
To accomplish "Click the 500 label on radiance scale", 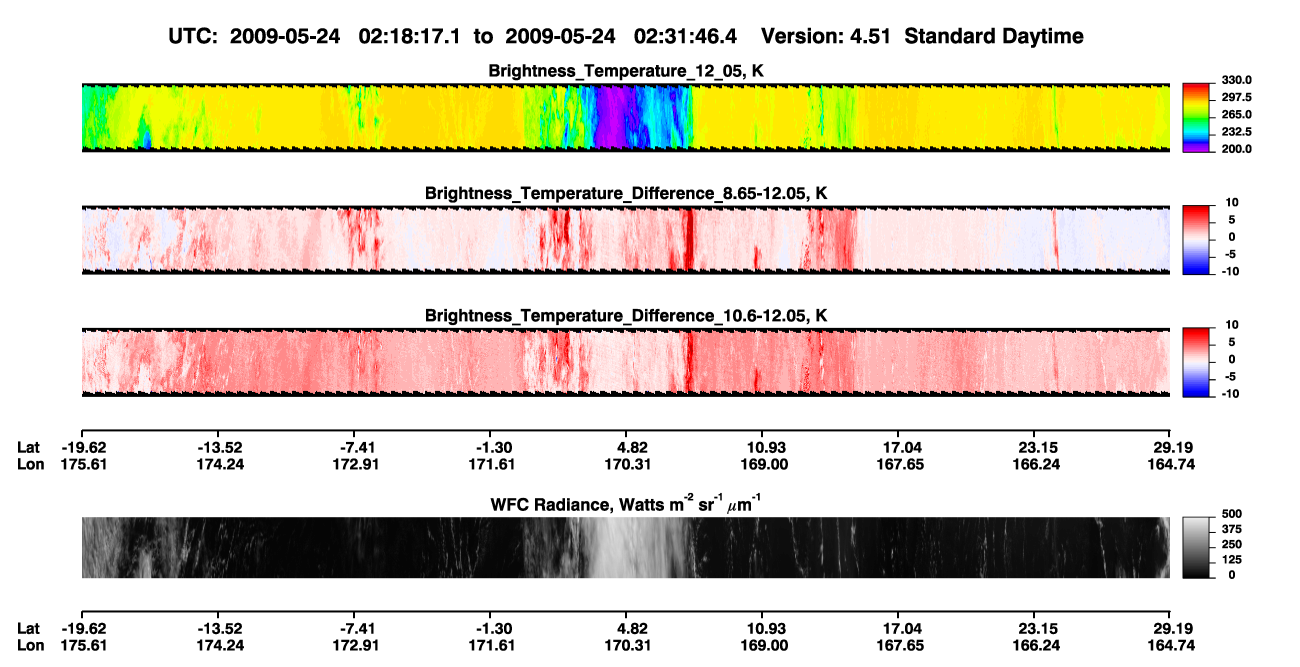I will pyautogui.click(x=1230, y=514).
